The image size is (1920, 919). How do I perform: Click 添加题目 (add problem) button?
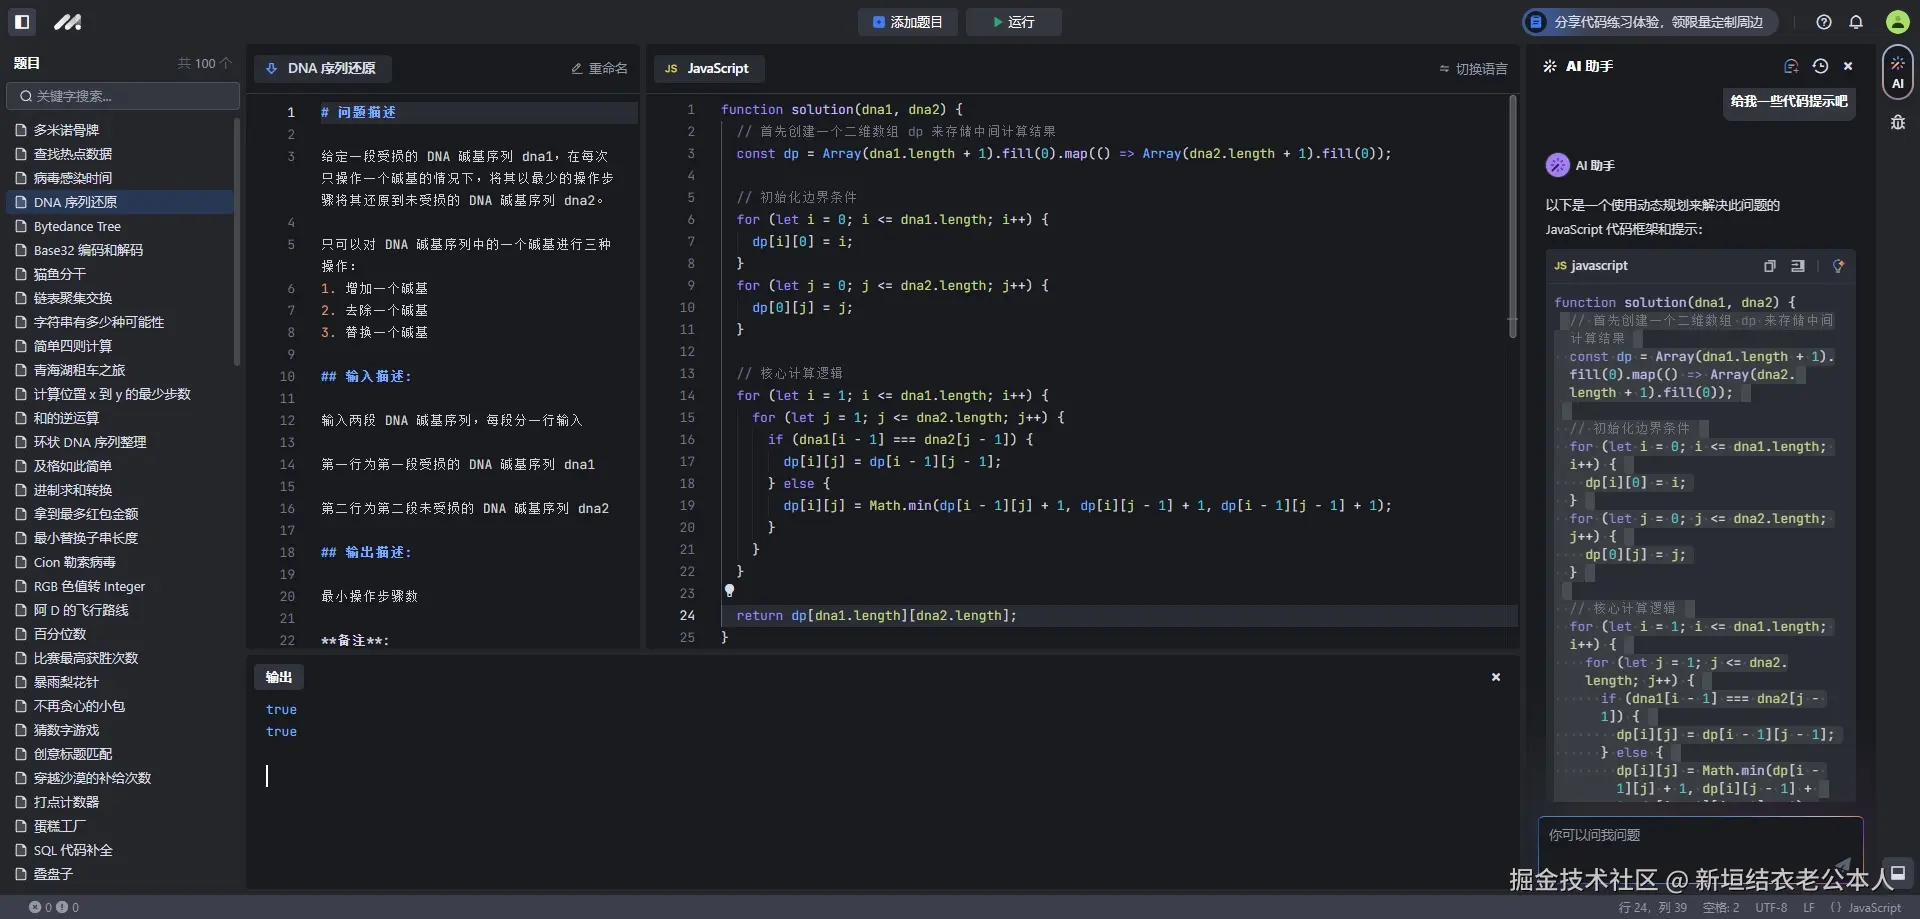point(908,22)
